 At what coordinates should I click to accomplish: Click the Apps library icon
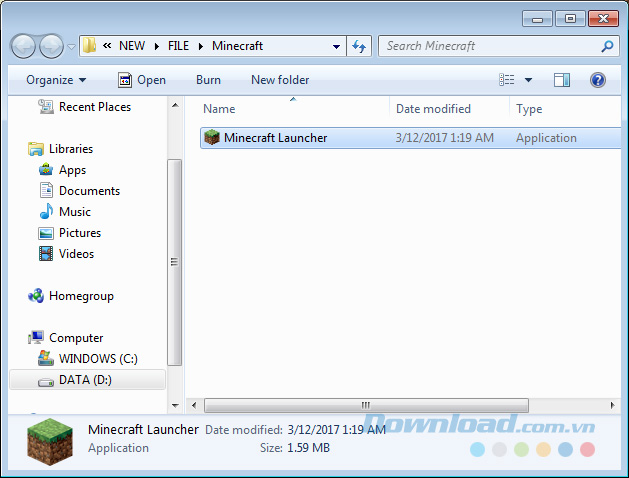46,170
